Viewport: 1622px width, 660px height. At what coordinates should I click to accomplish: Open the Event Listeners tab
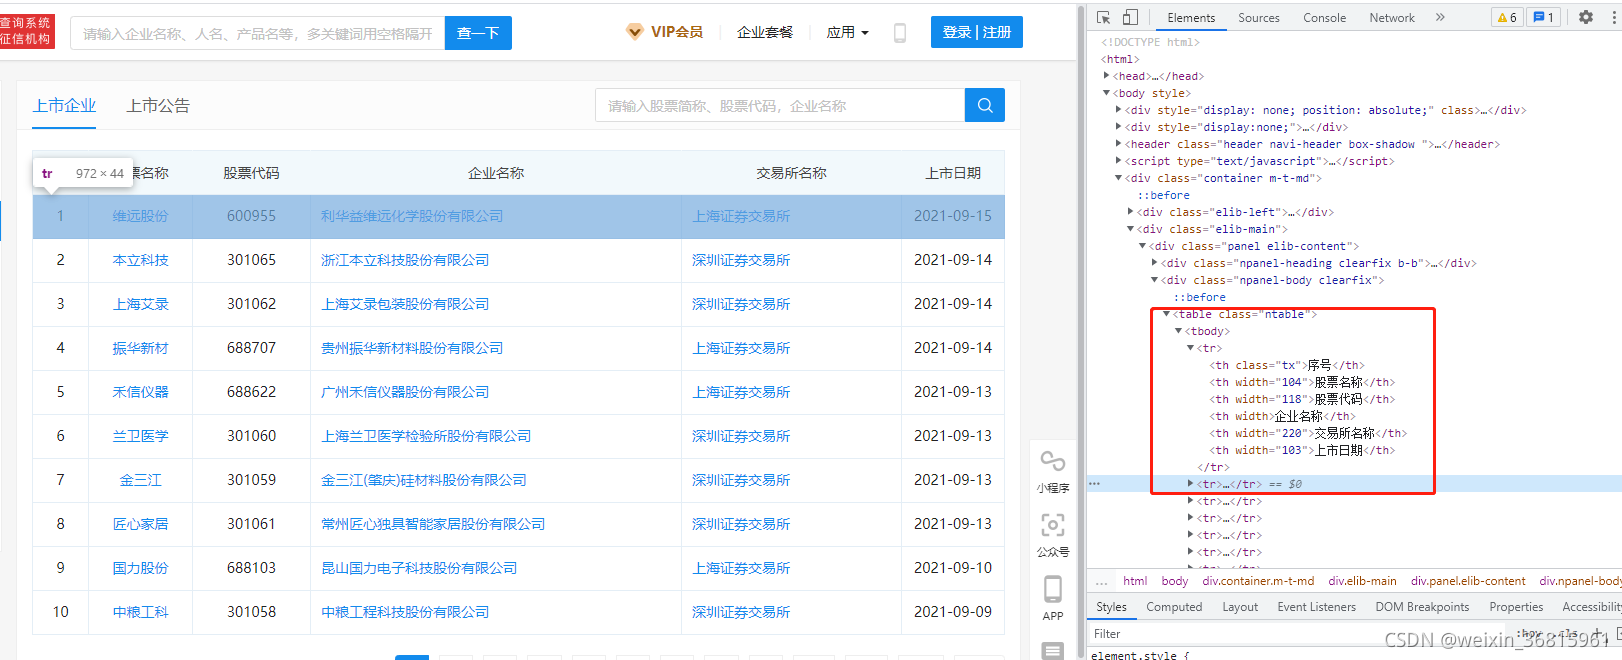tap(1316, 607)
